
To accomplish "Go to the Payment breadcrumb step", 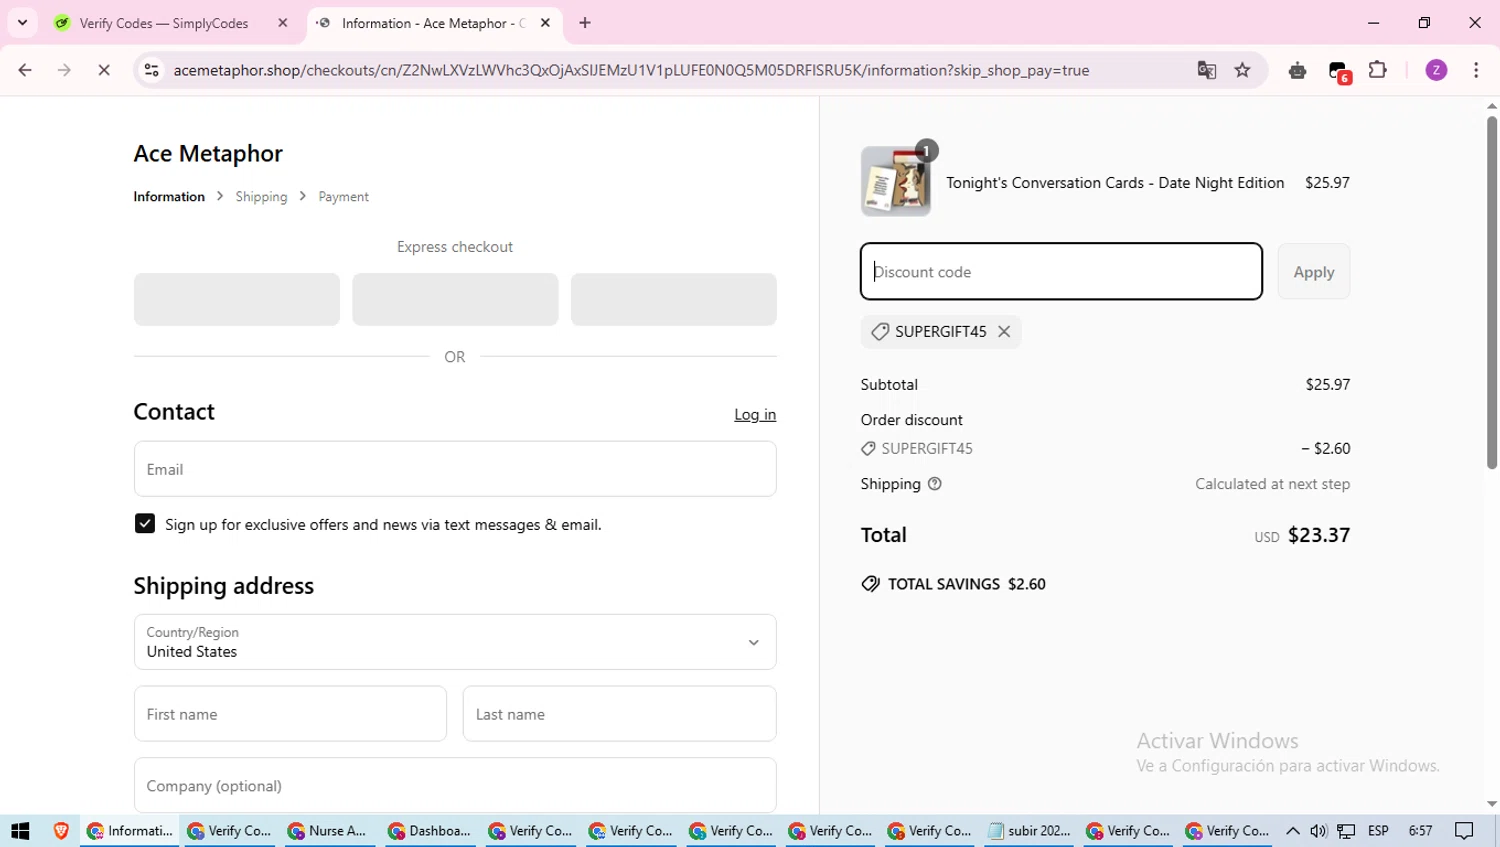I will (343, 197).
